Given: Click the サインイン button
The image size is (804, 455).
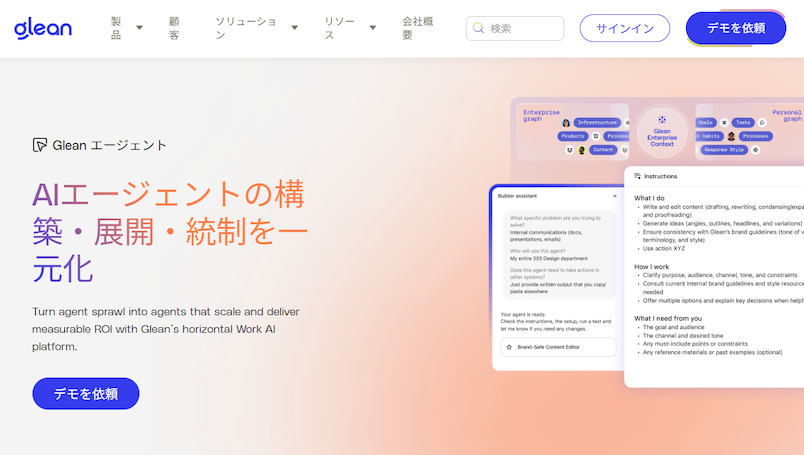Looking at the screenshot, I should tap(625, 28).
